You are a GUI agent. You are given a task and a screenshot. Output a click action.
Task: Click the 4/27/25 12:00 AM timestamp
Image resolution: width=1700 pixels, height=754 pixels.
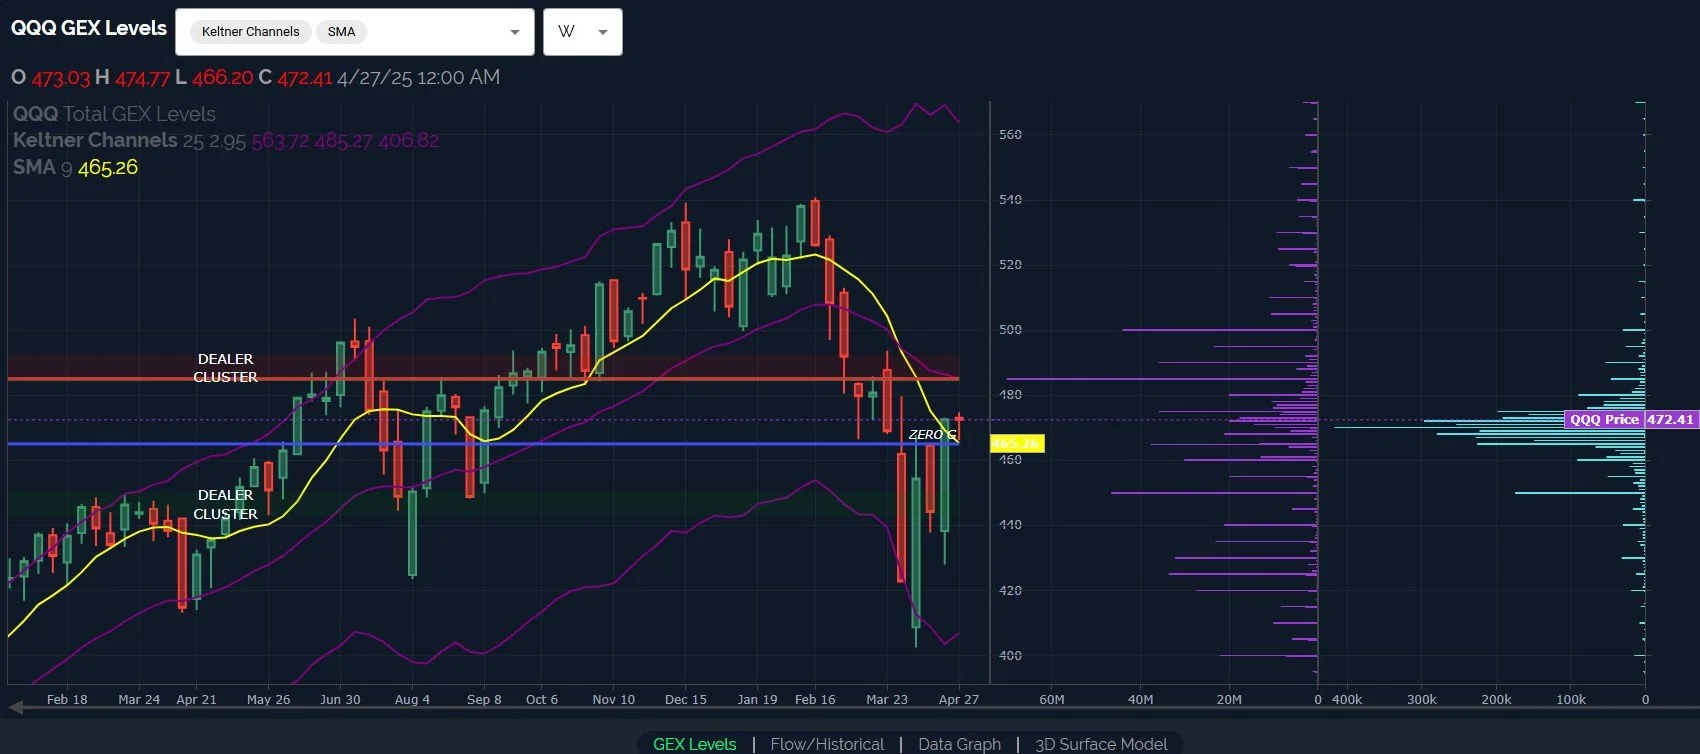click(418, 77)
